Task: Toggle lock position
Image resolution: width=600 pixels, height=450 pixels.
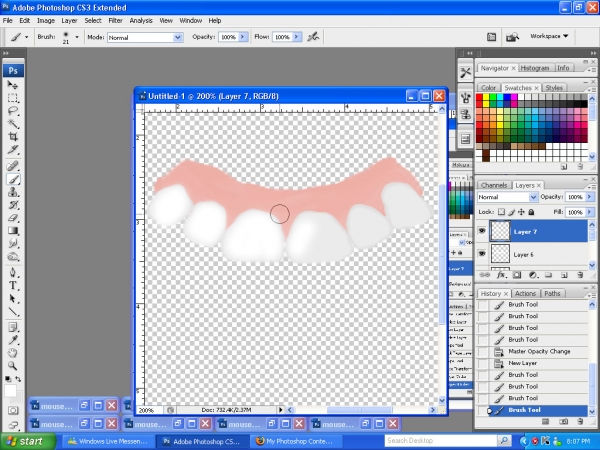Action: tap(521, 212)
